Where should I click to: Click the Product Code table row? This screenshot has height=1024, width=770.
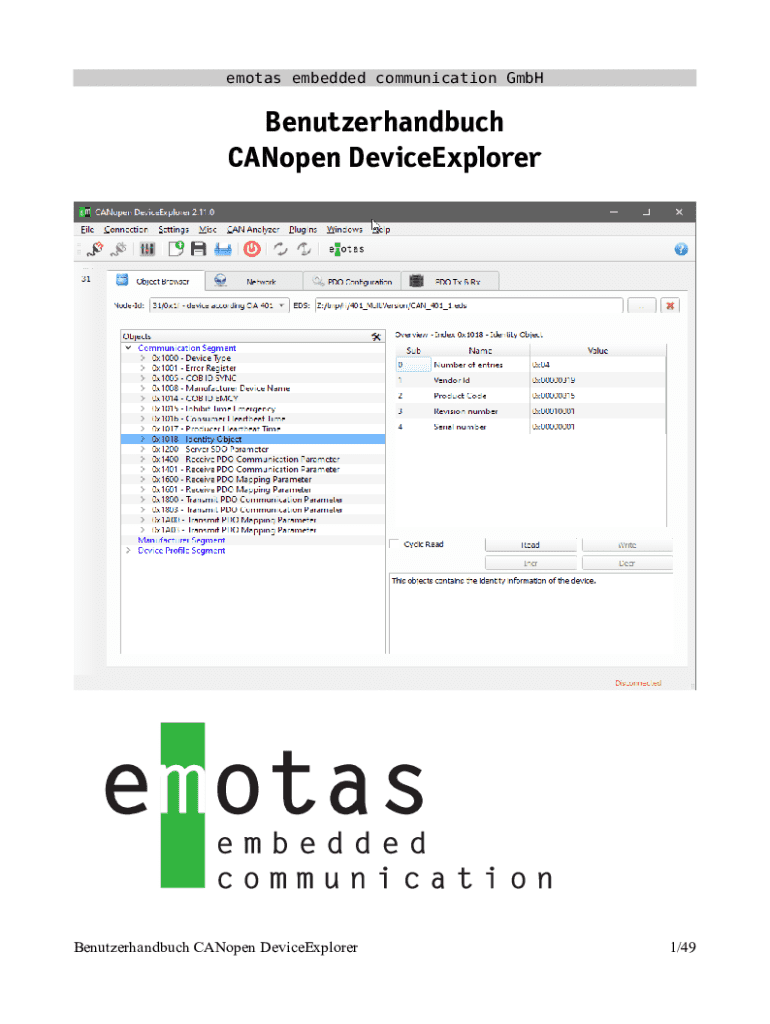click(530, 396)
